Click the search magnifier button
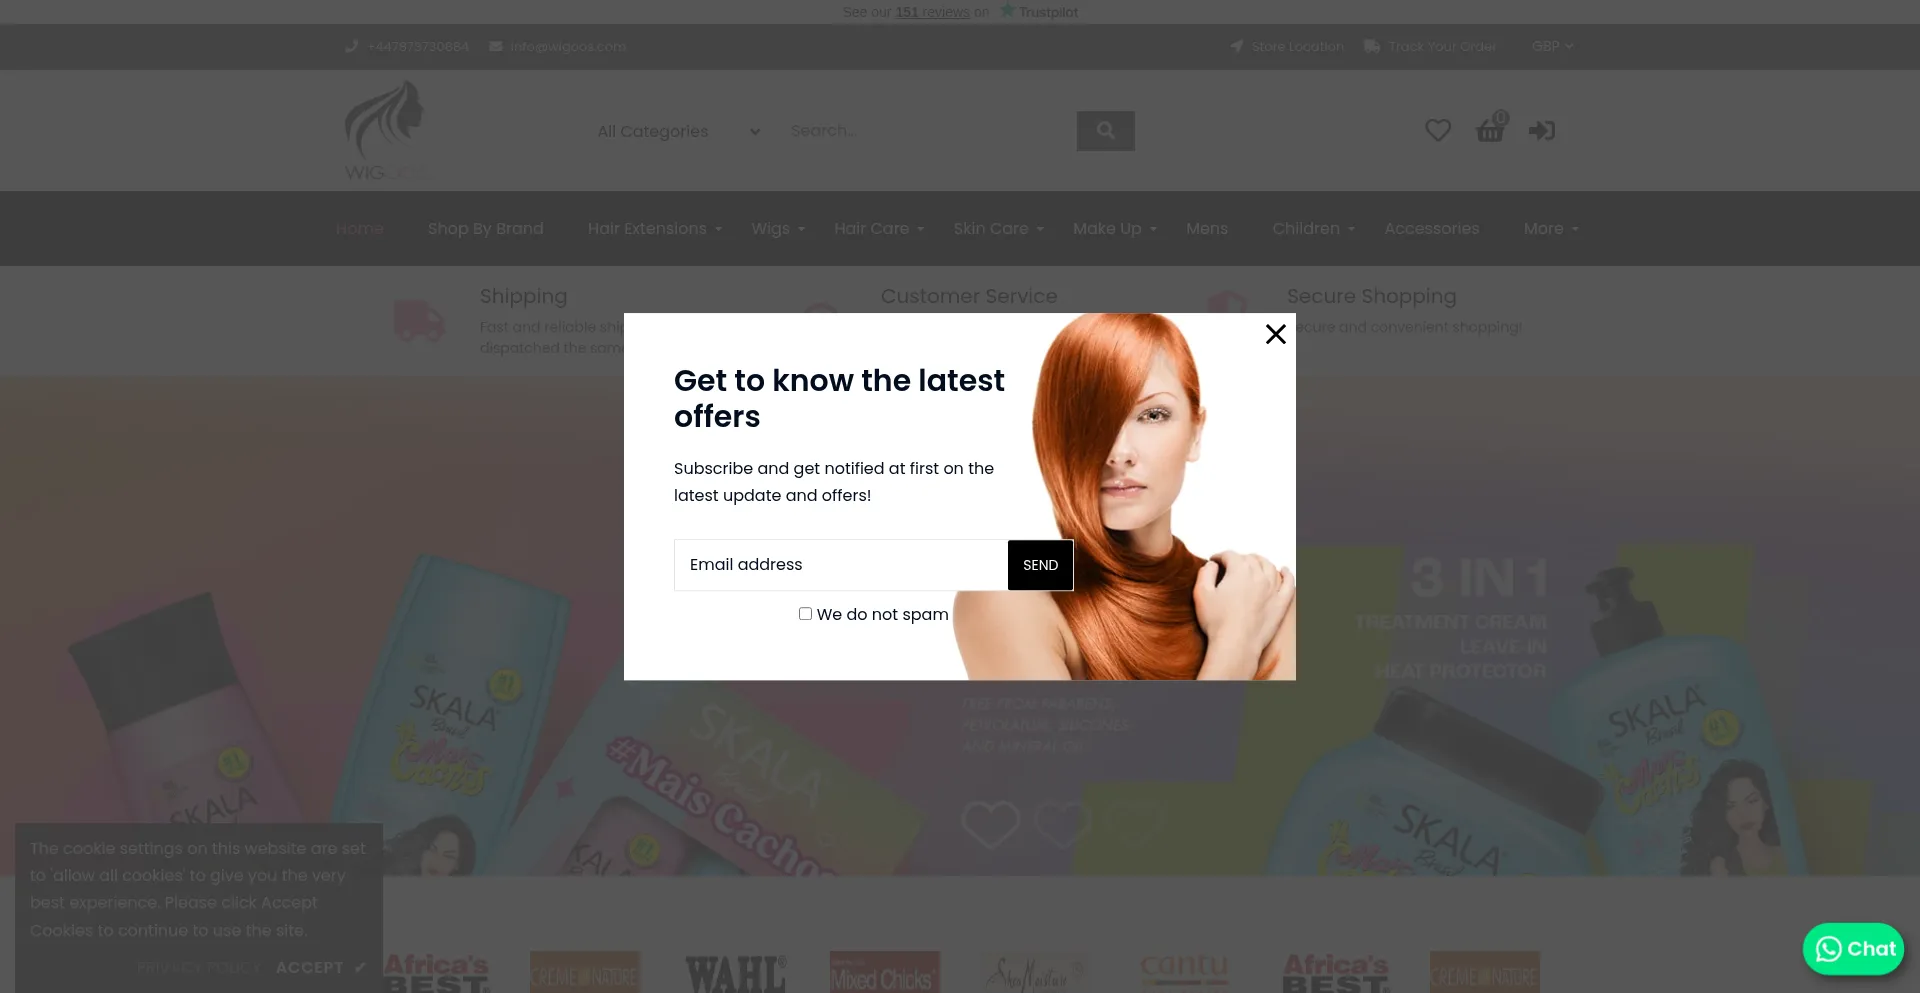The height and width of the screenshot is (993, 1920). [1105, 131]
